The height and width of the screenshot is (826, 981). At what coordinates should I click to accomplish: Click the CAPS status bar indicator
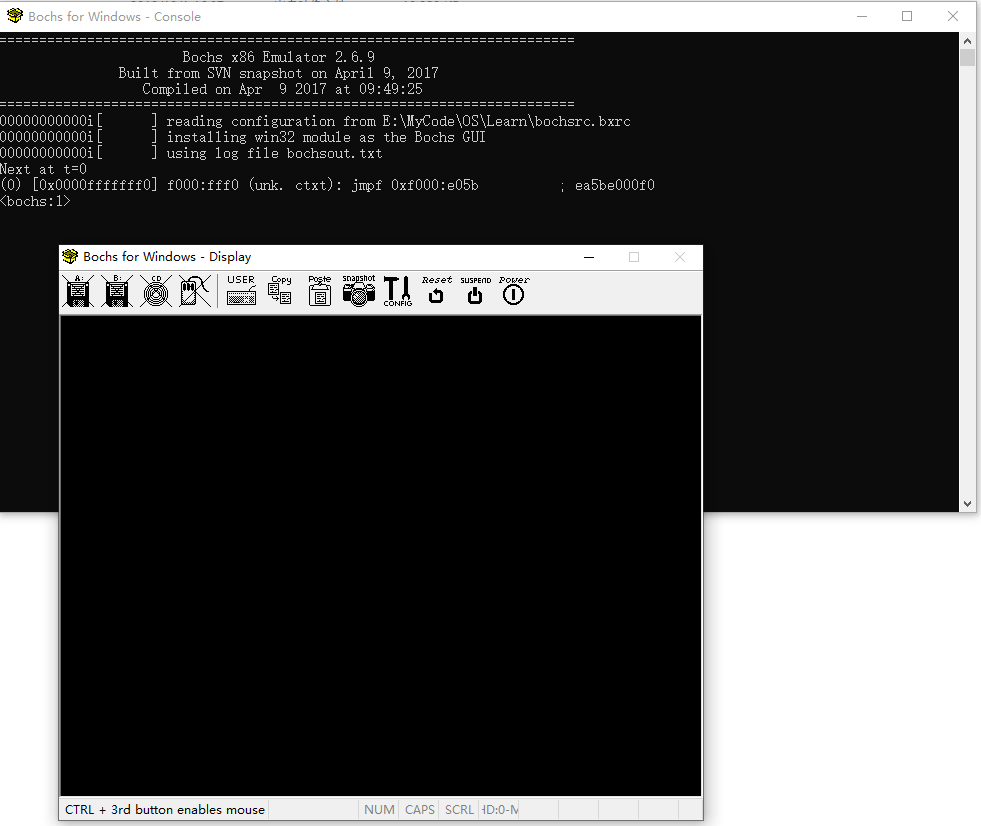(419, 810)
